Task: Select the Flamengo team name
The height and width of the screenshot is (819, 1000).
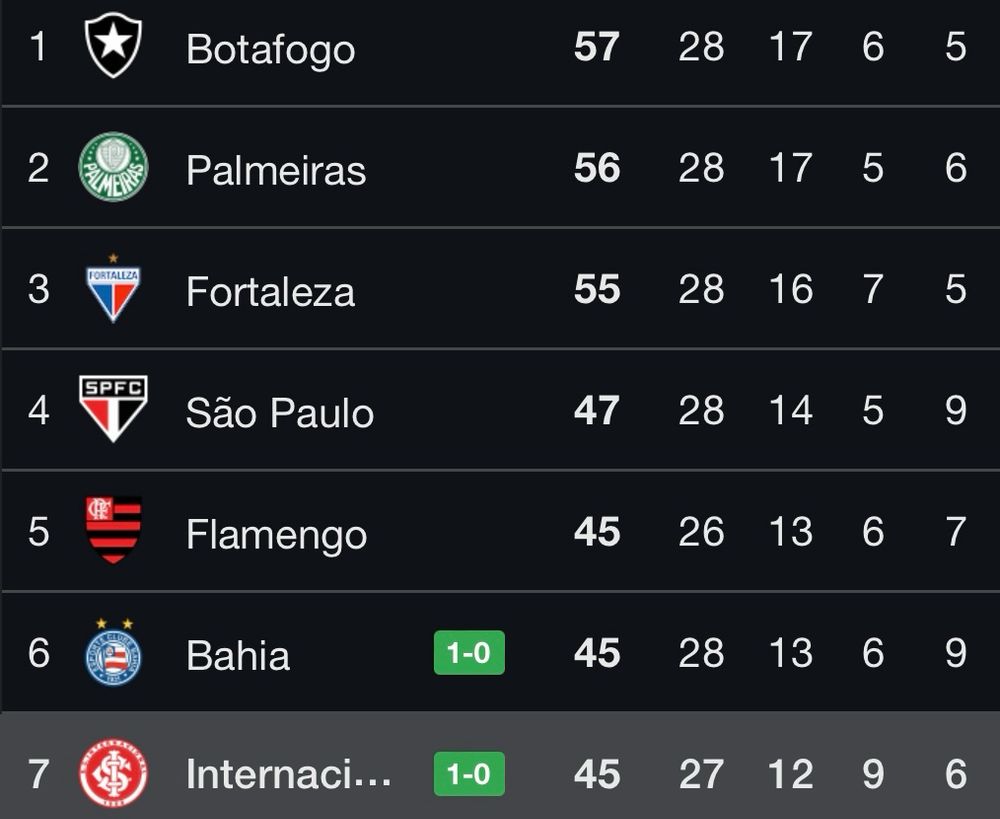Action: [x=277, y=535]
